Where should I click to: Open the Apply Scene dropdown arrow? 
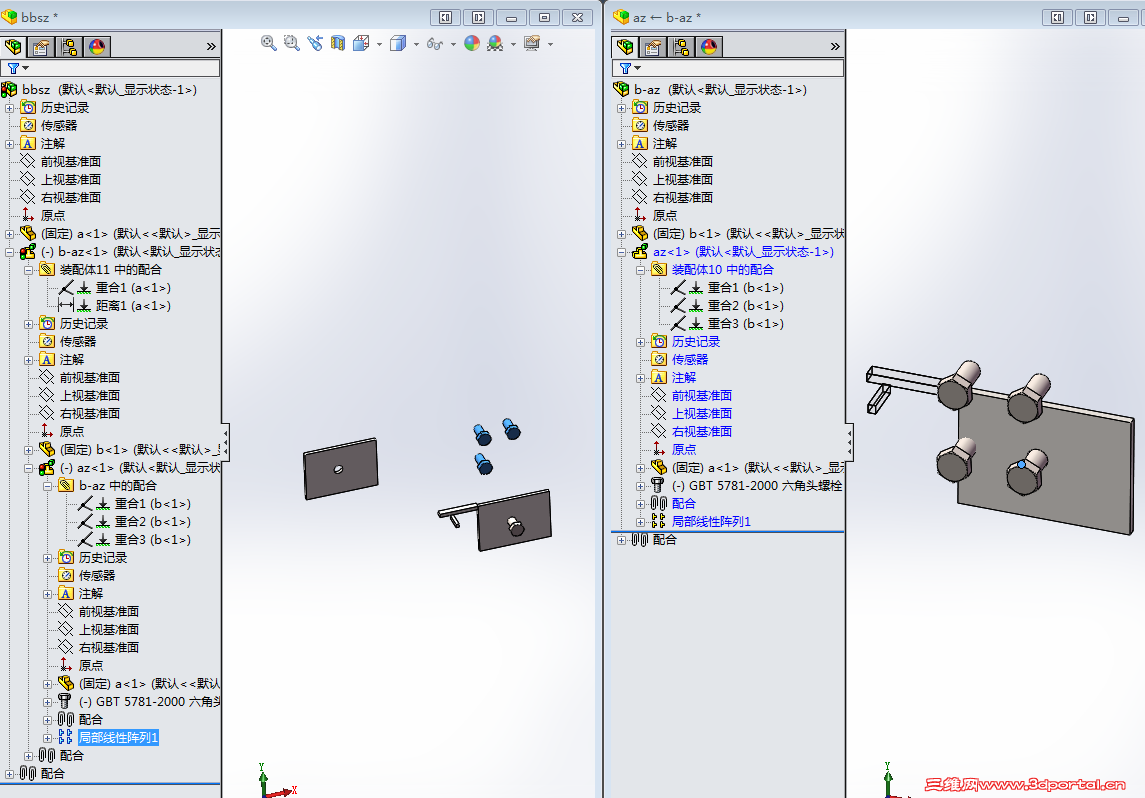point(513,45)
